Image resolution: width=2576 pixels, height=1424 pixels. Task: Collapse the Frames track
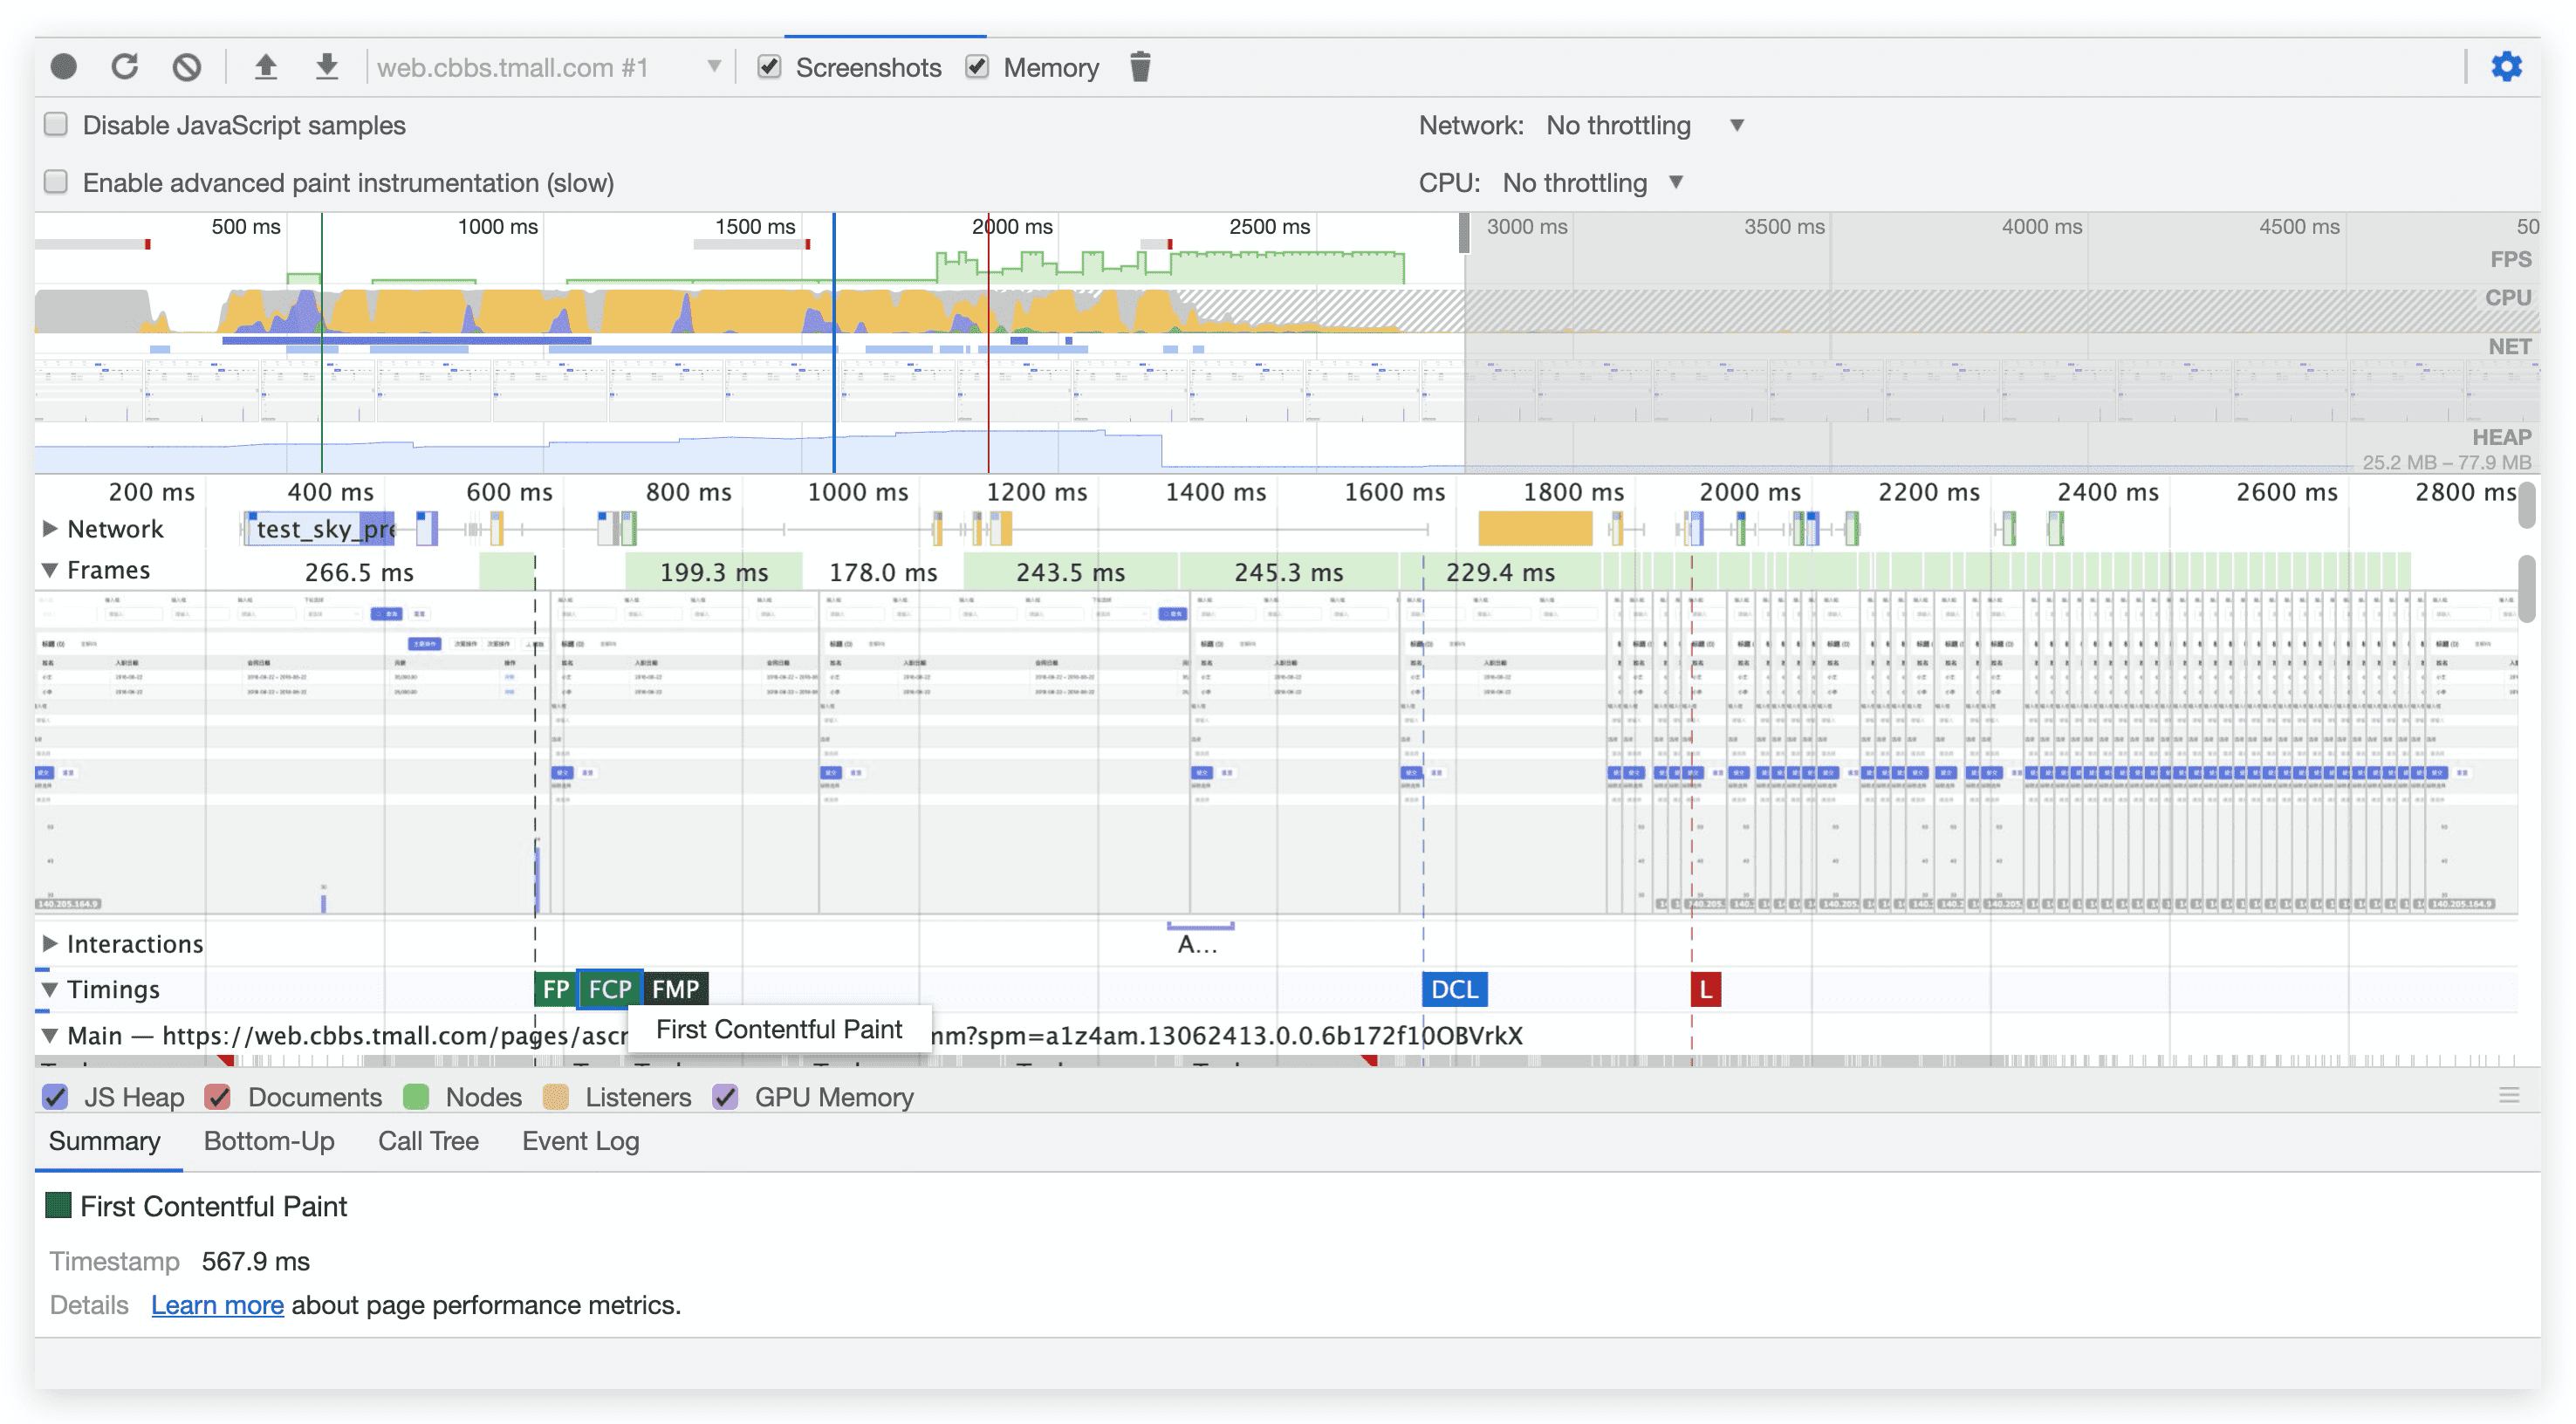(x=50, y=570)
